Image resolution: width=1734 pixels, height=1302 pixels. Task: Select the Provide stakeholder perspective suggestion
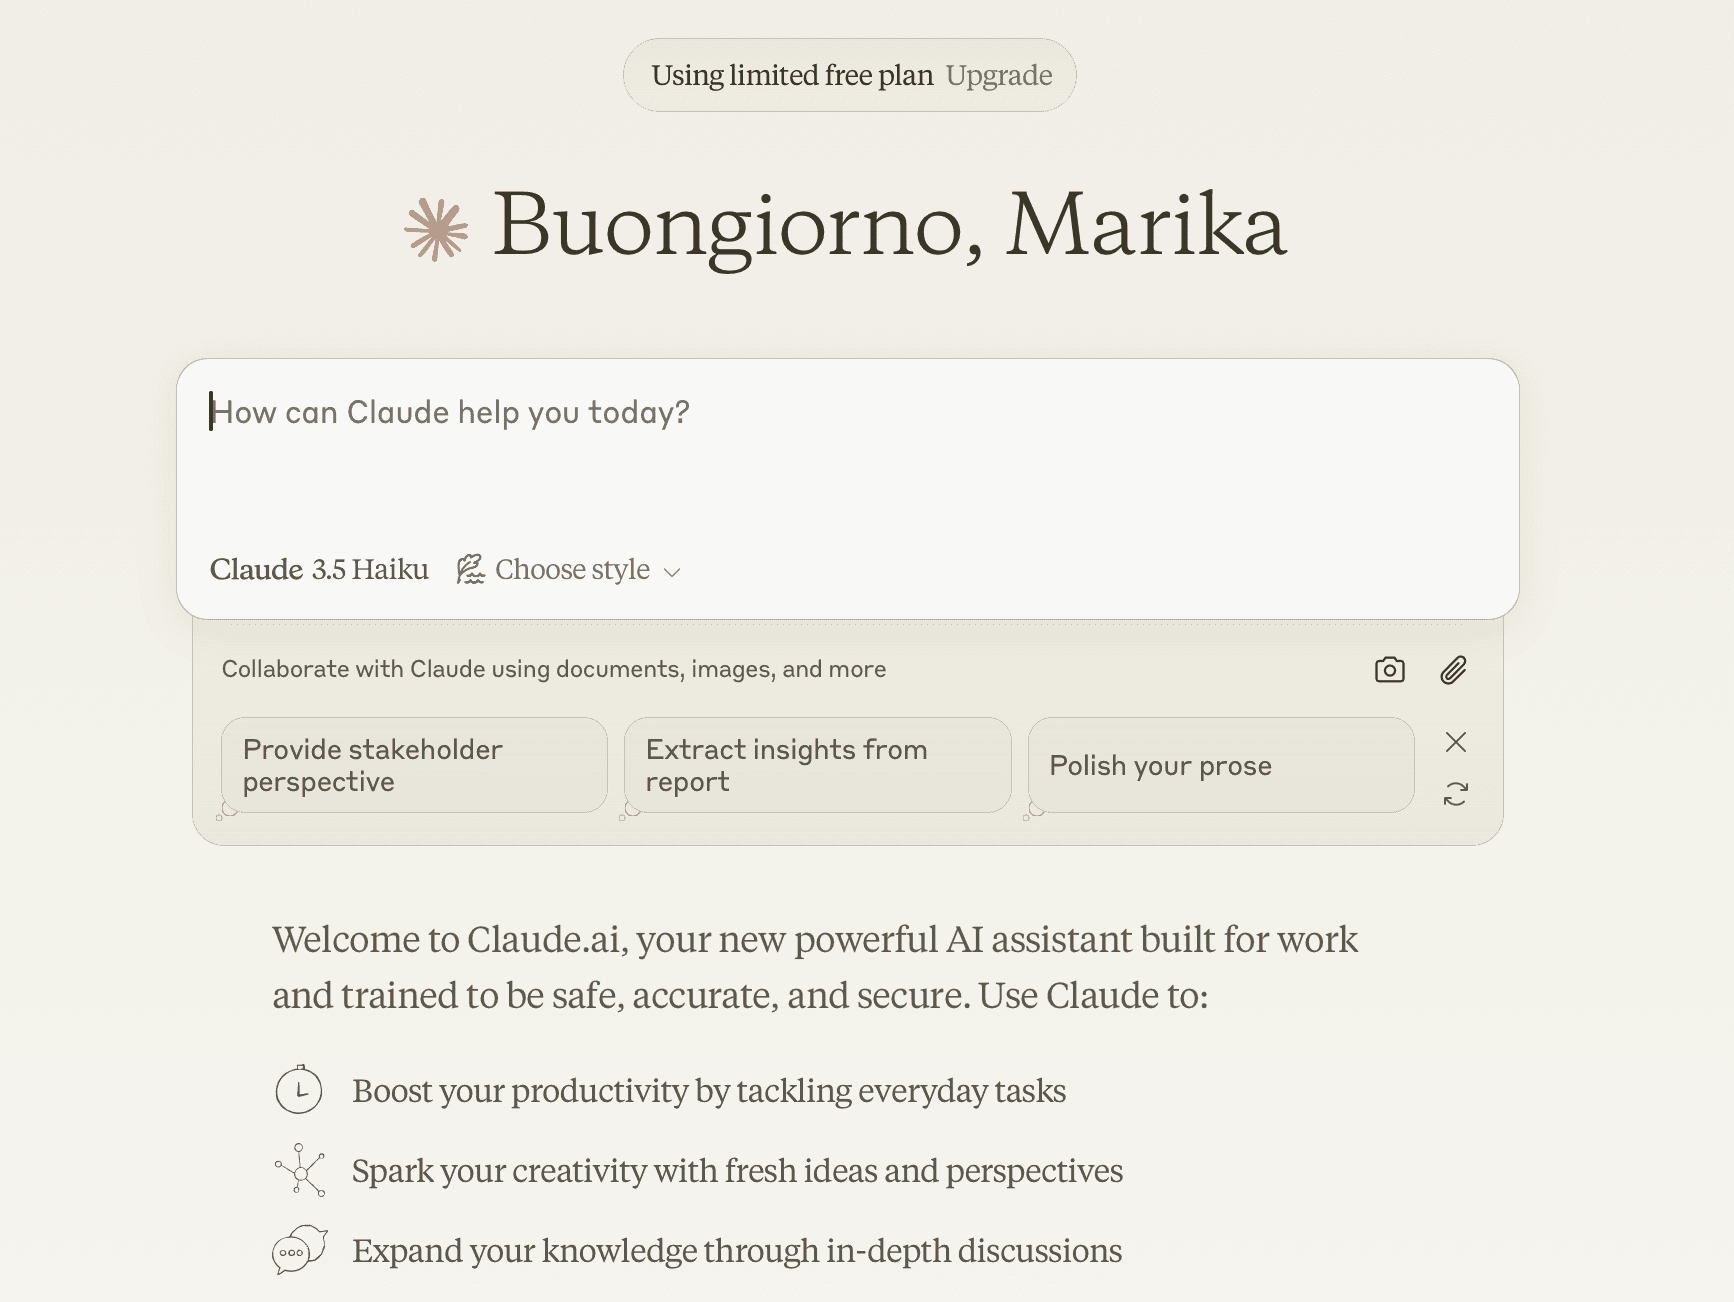414,765
